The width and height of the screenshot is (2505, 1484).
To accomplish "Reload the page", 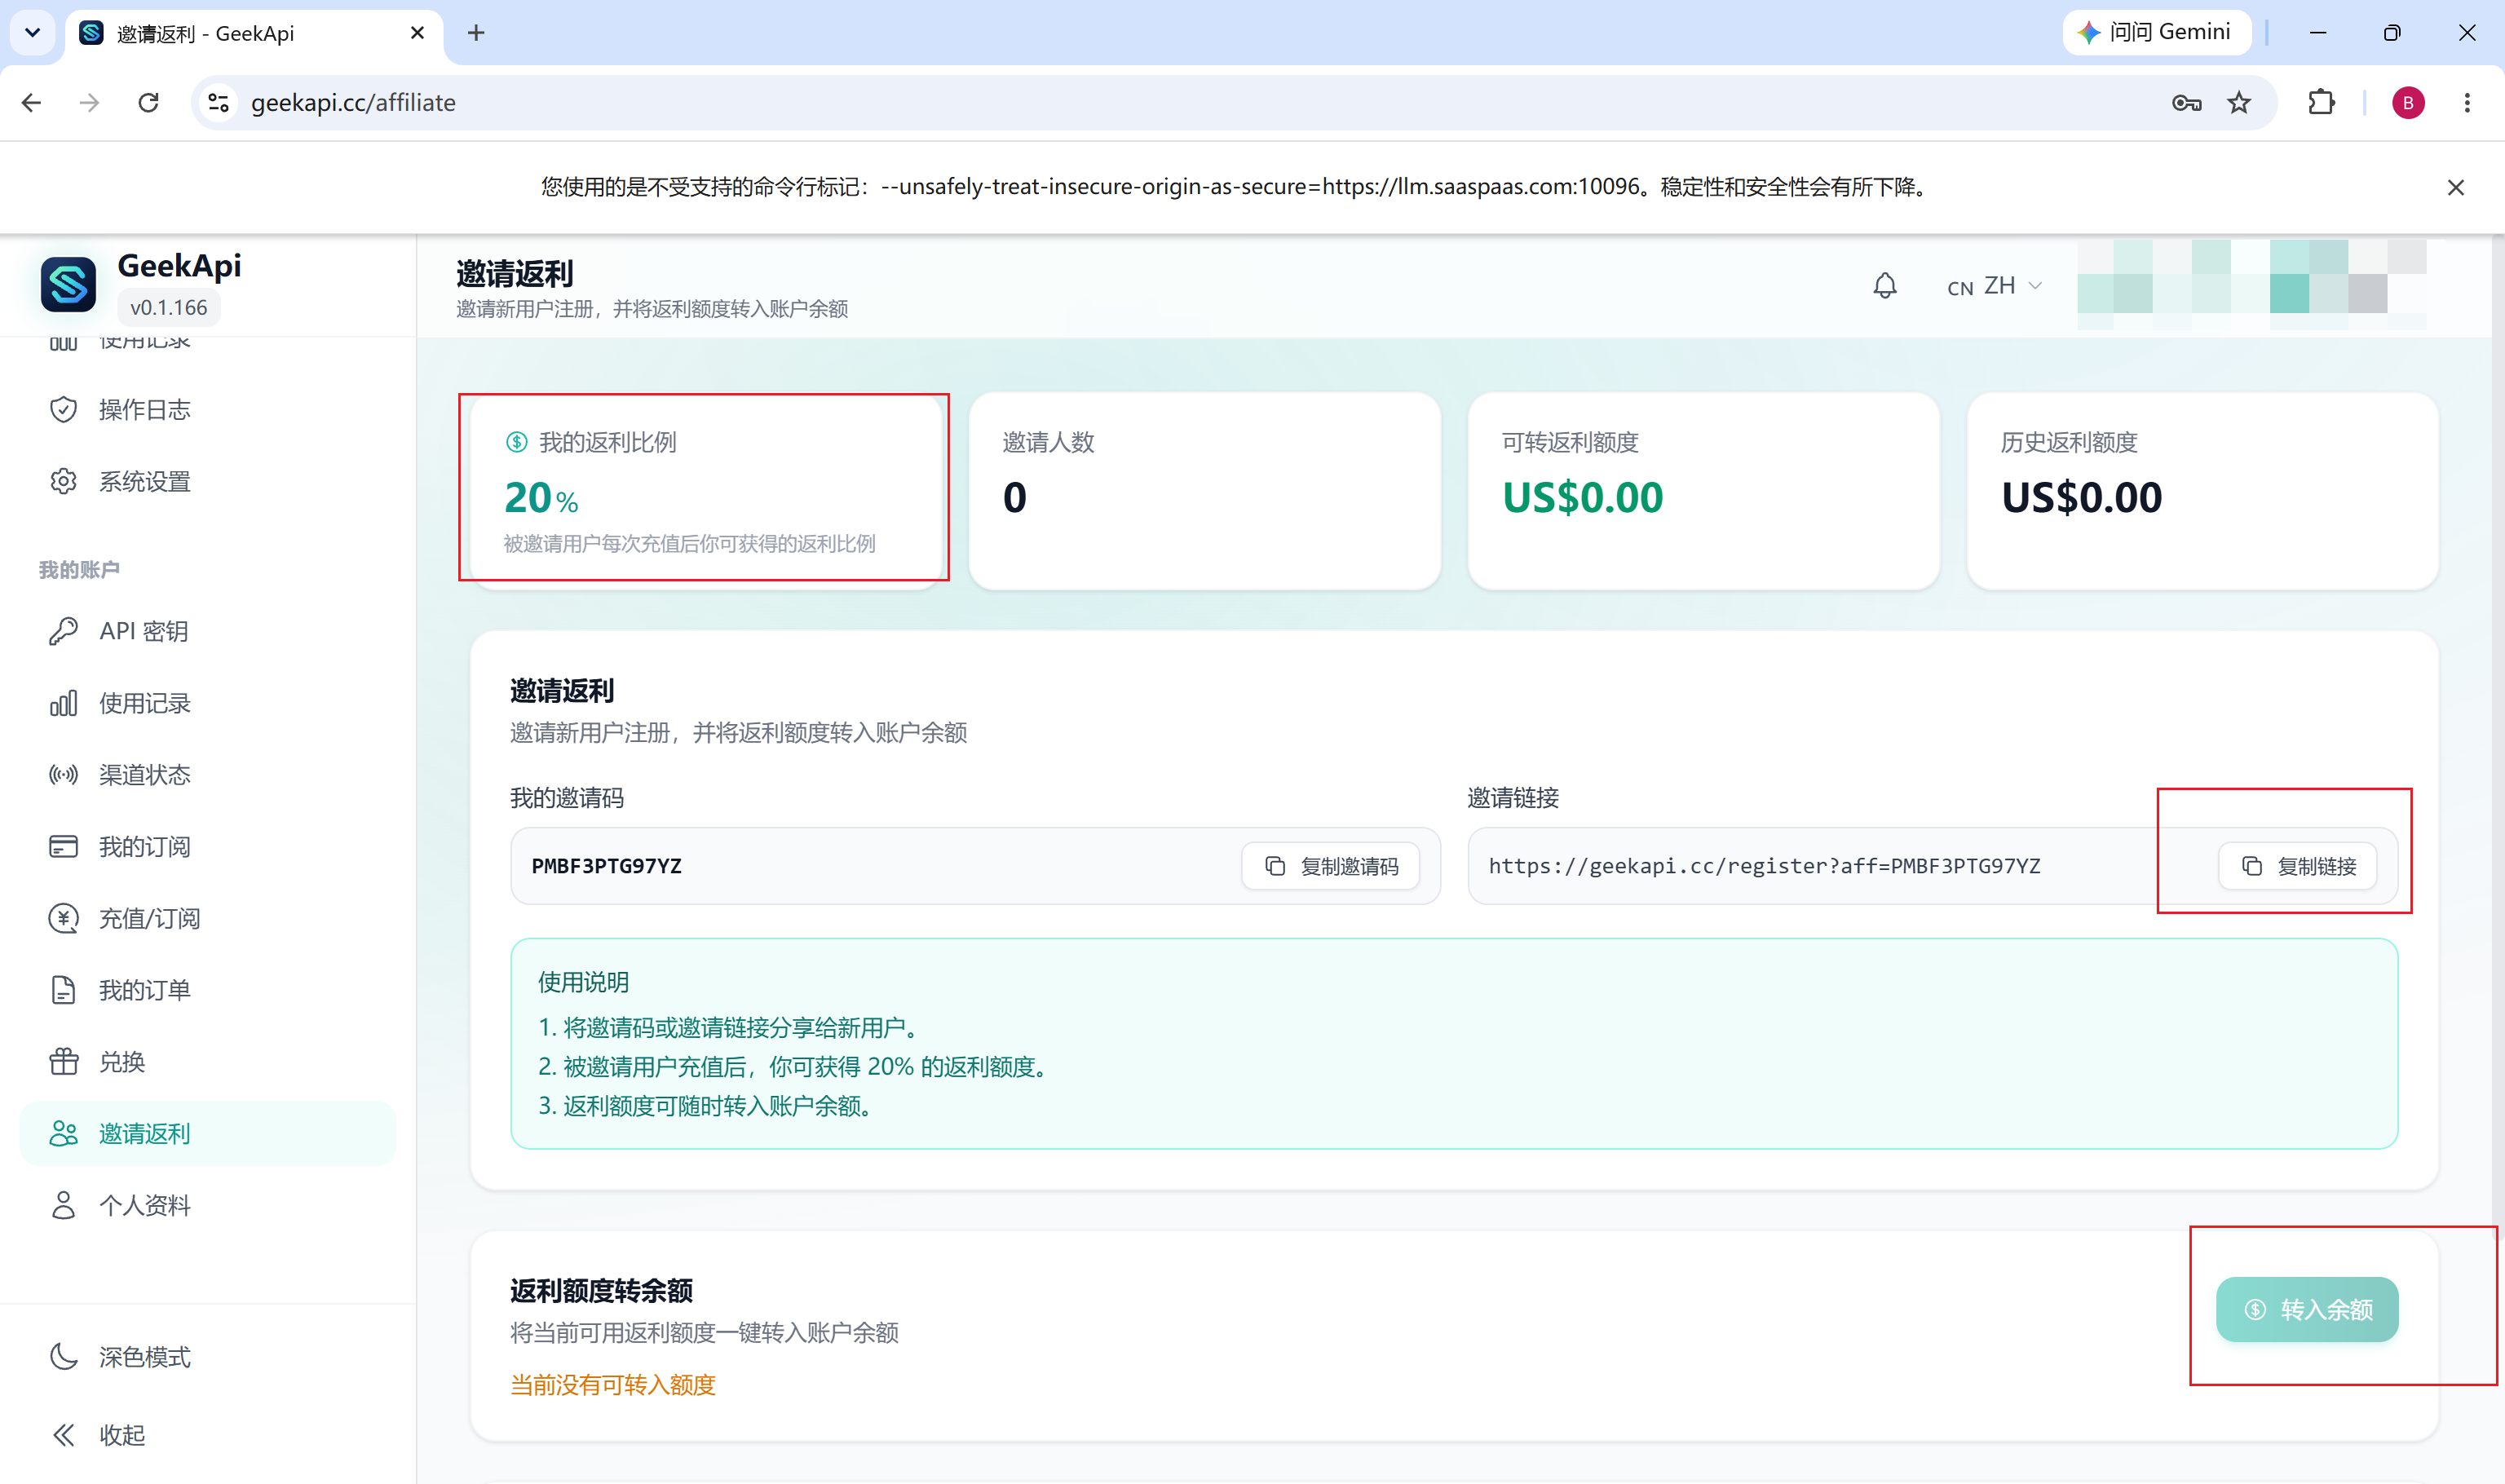I will 148,103.
